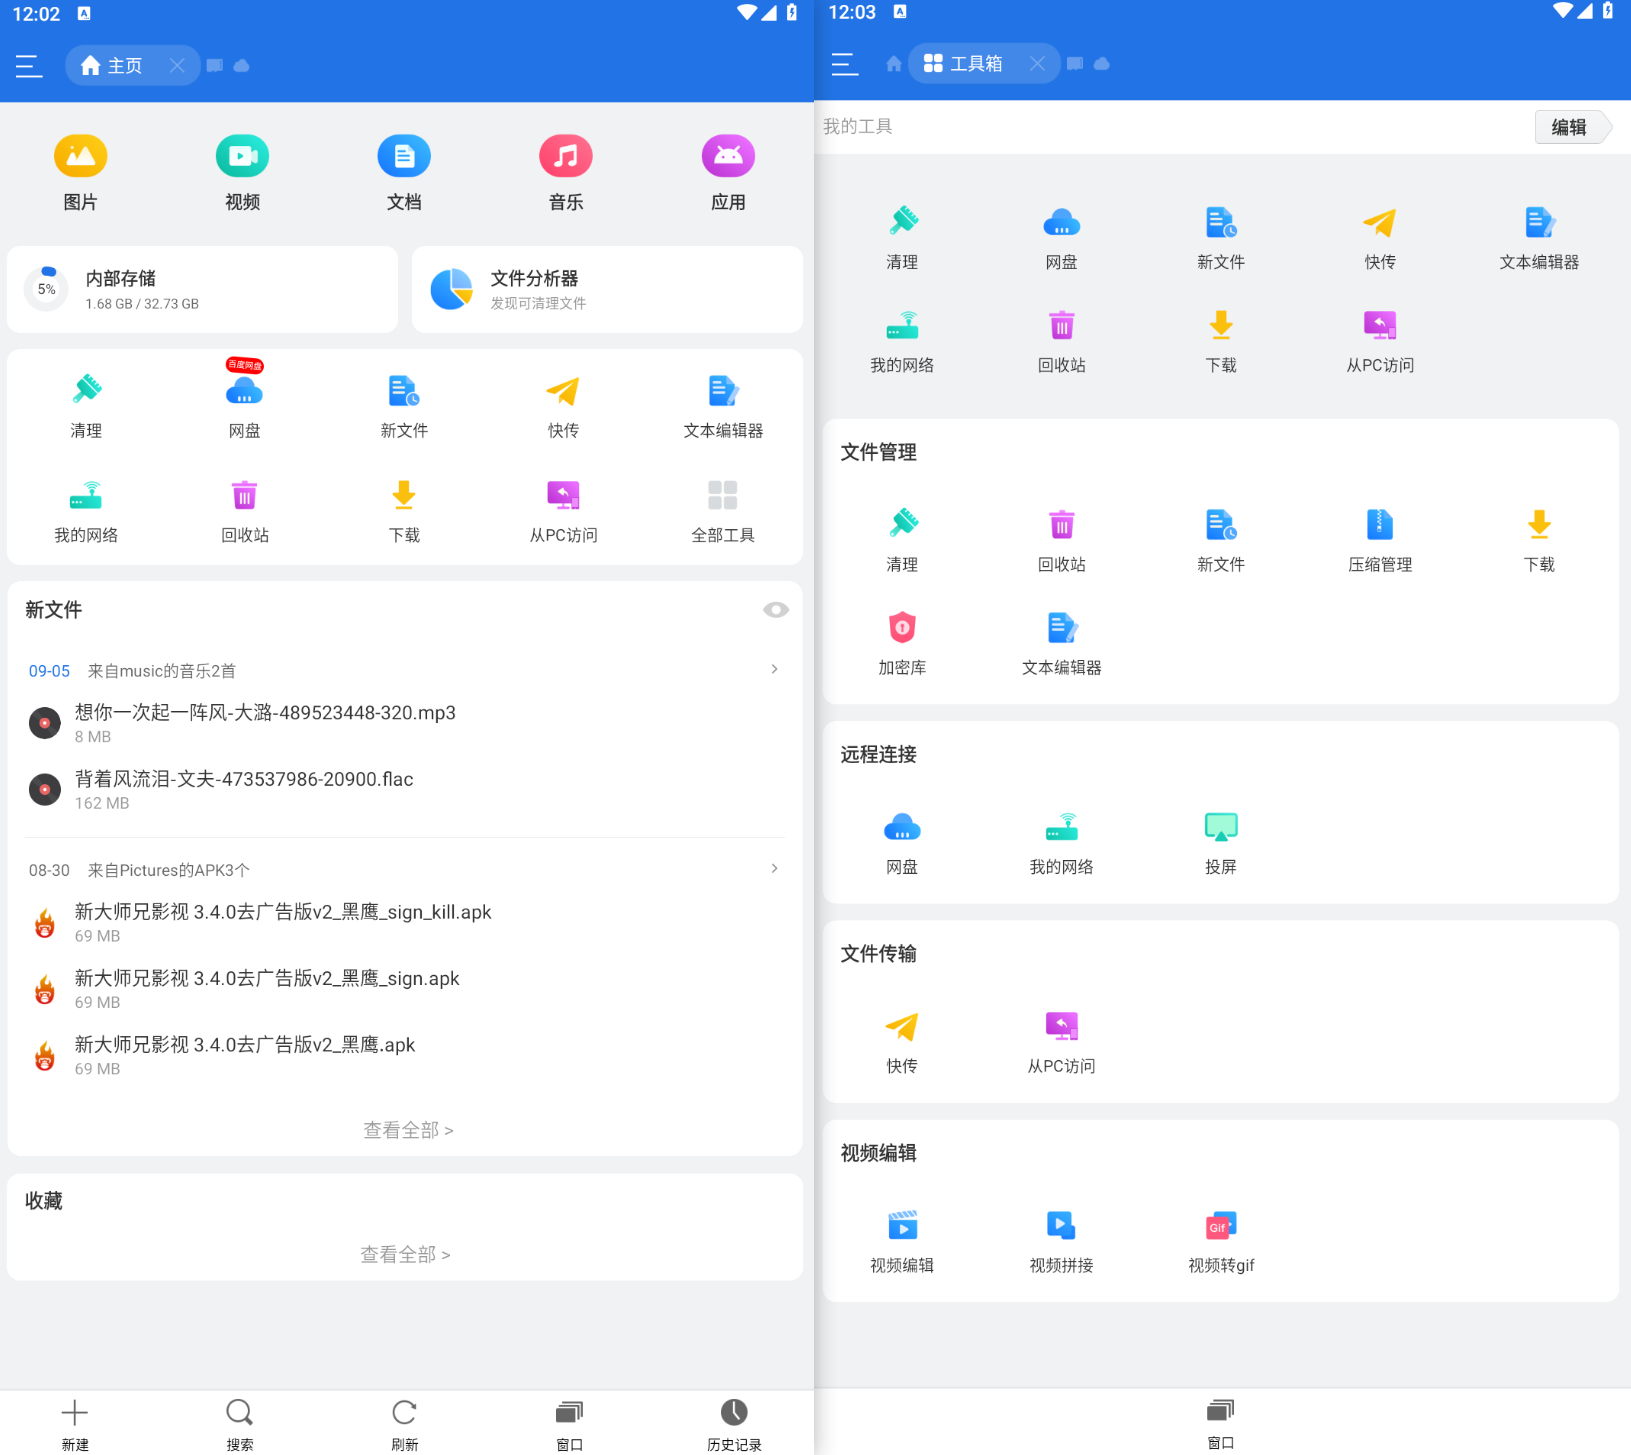Open 文本编辑器 on home screen
This screenshot has width=1631, height=1455.
point(723,406)
